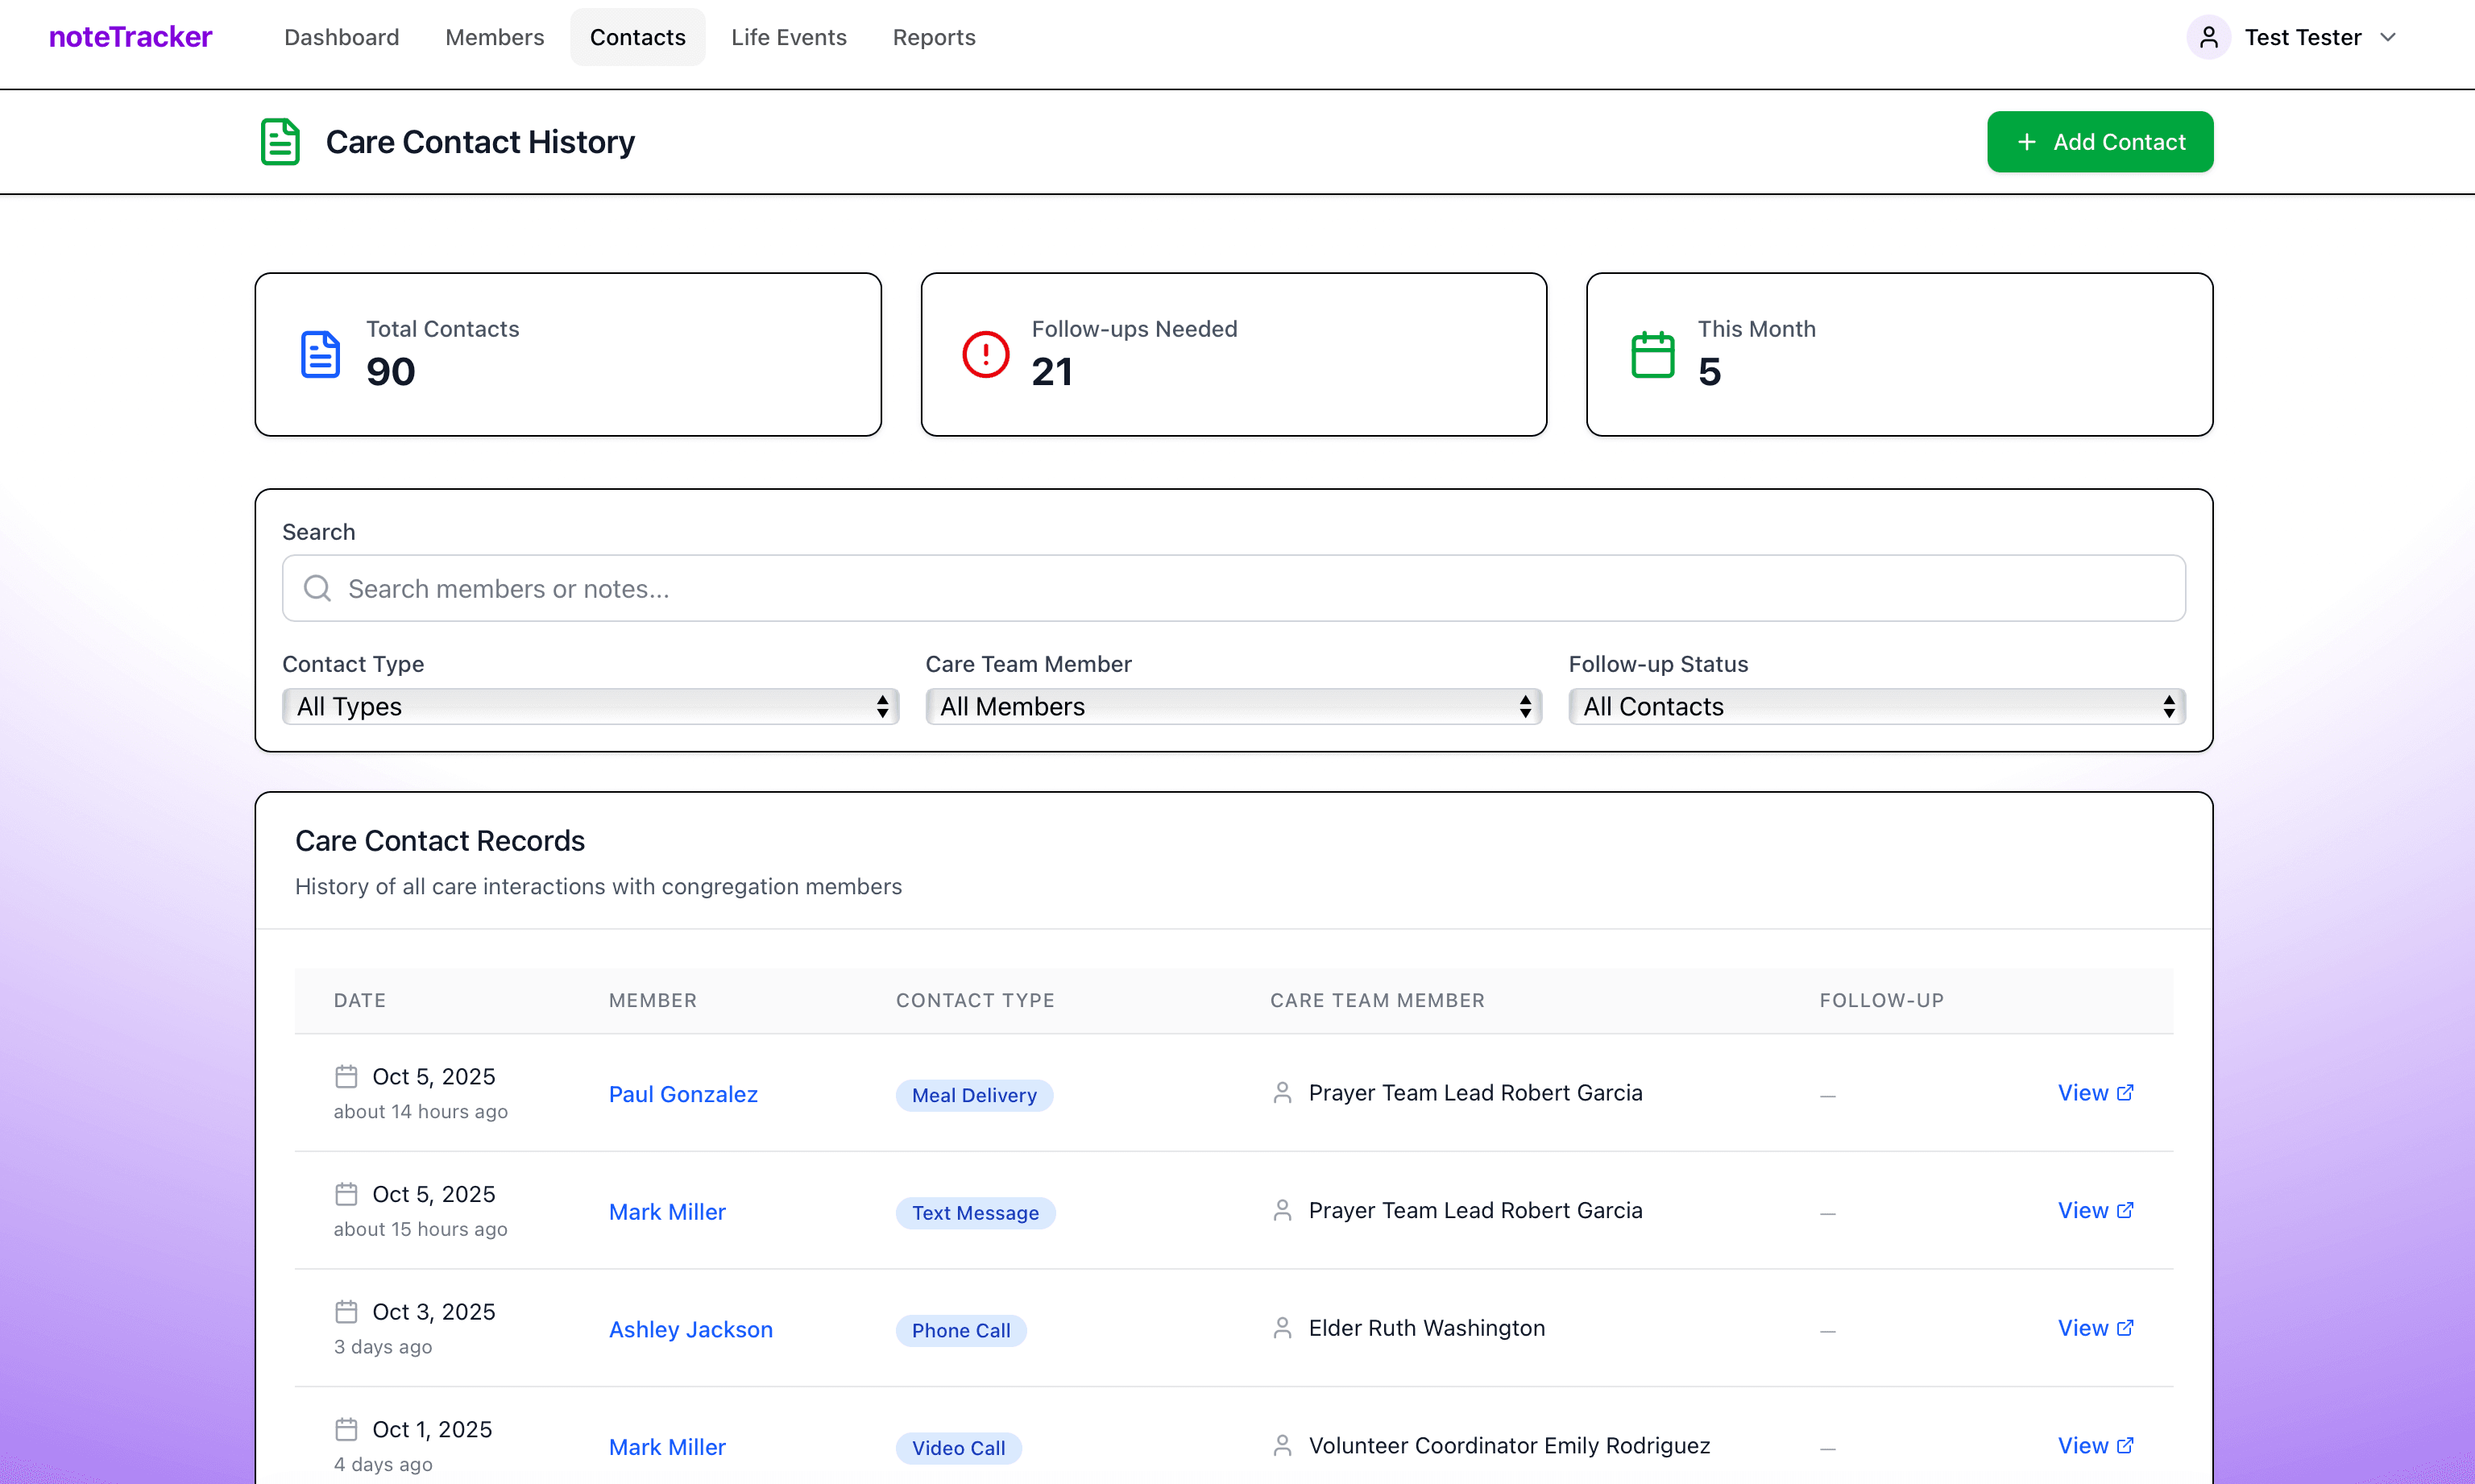Navigate to the Life Events section

tap(789, 37)
